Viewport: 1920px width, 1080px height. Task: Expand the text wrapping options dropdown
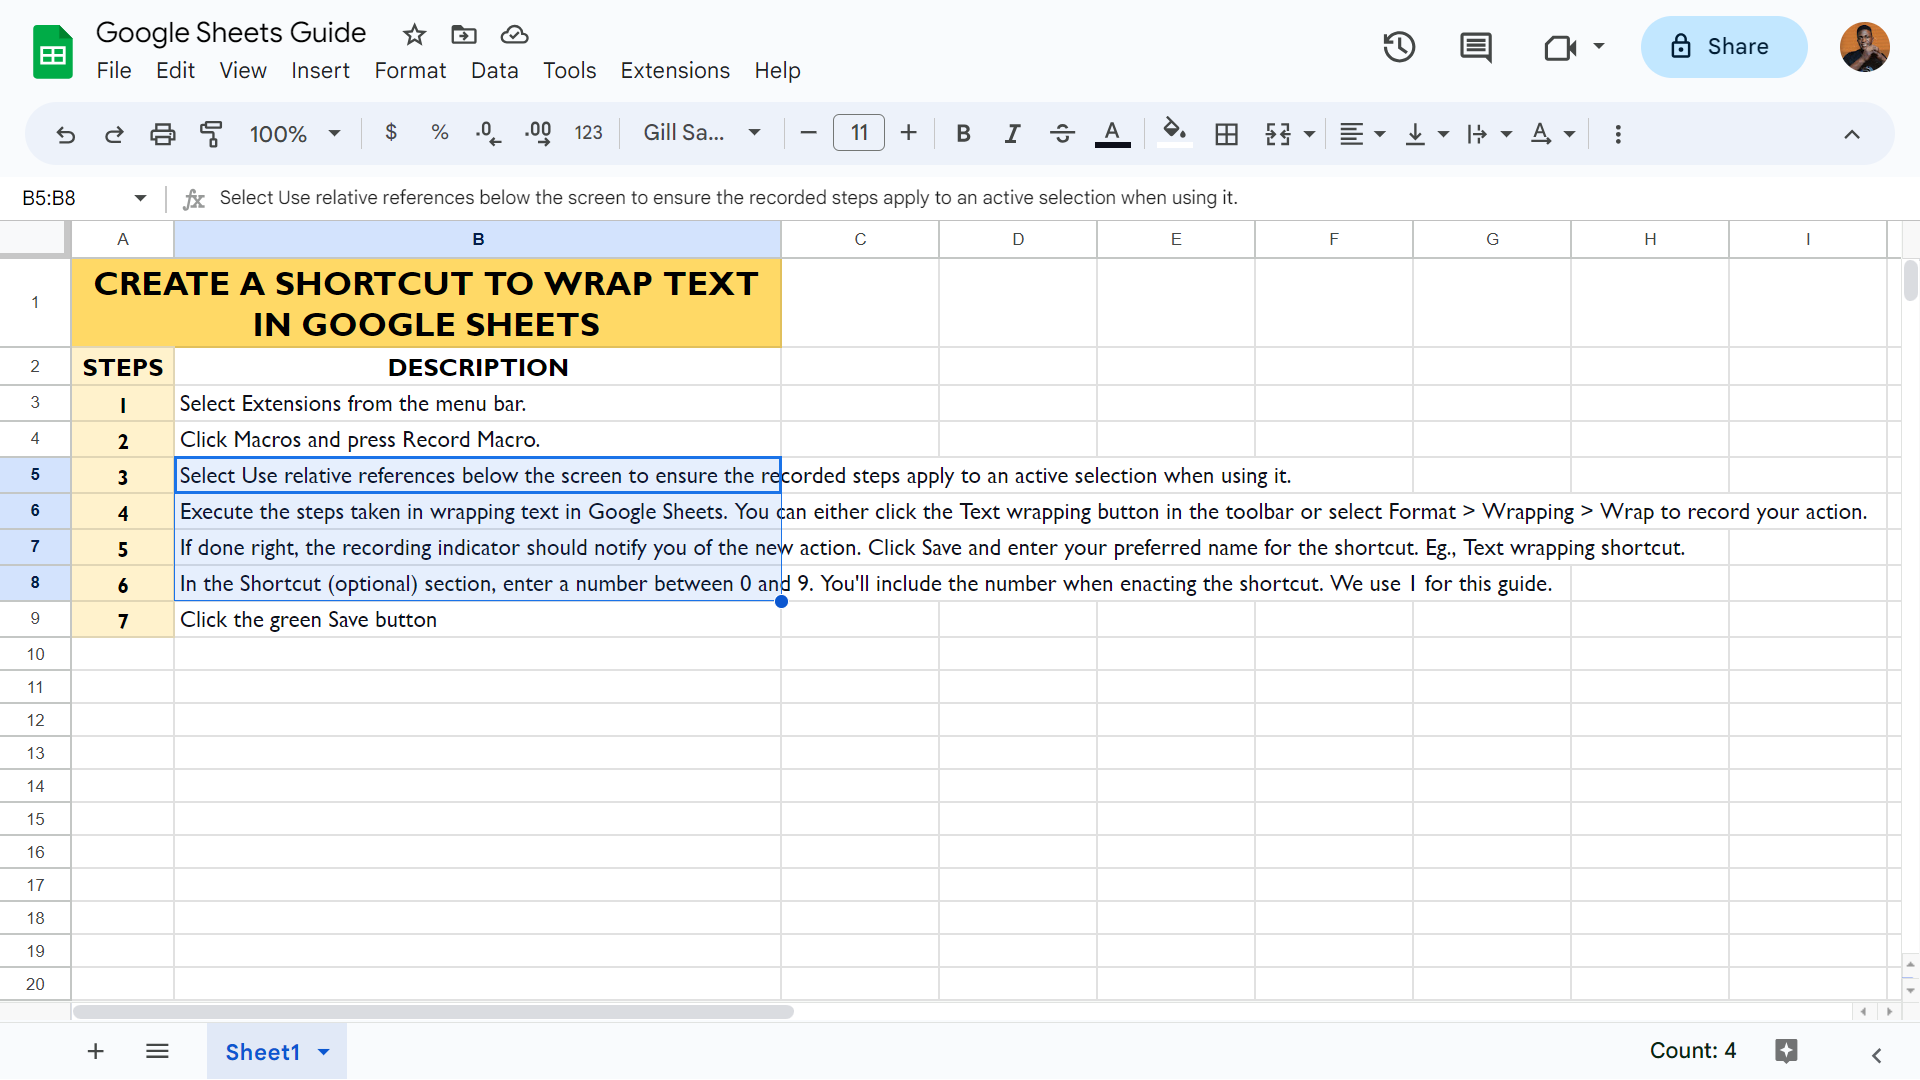1505,133
